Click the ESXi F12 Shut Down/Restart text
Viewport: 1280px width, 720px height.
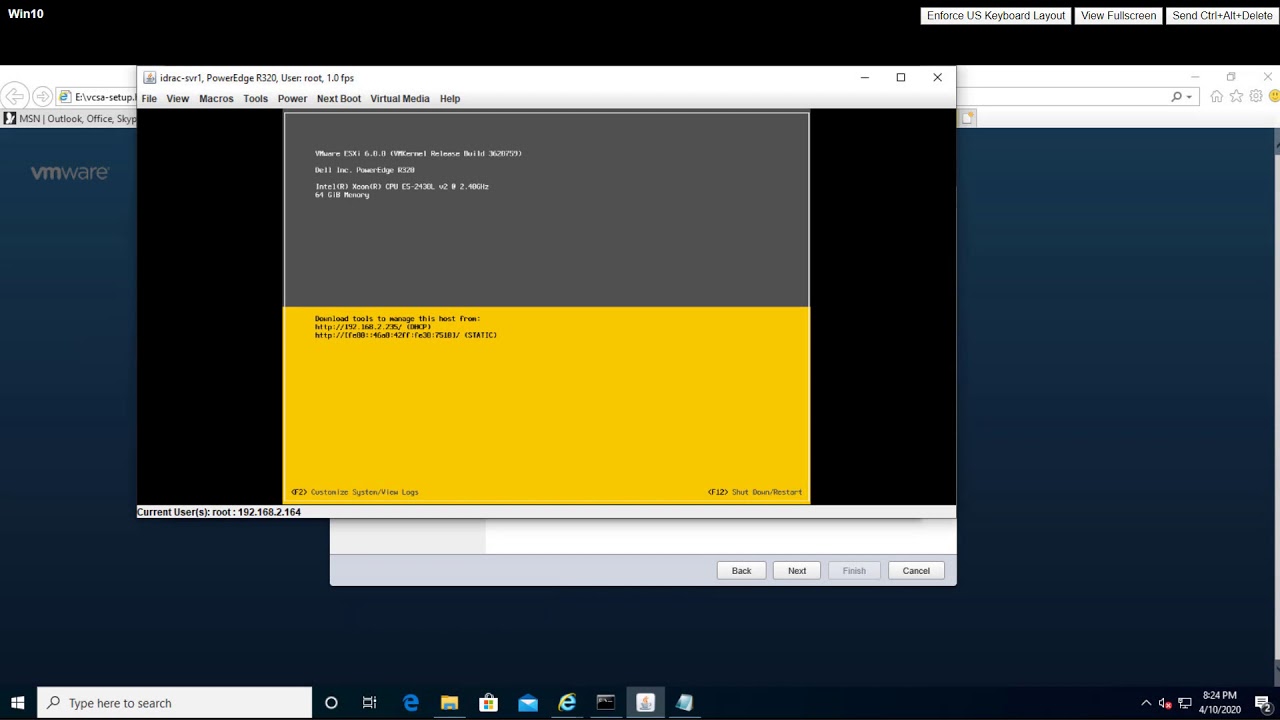[x=755, y=492]
